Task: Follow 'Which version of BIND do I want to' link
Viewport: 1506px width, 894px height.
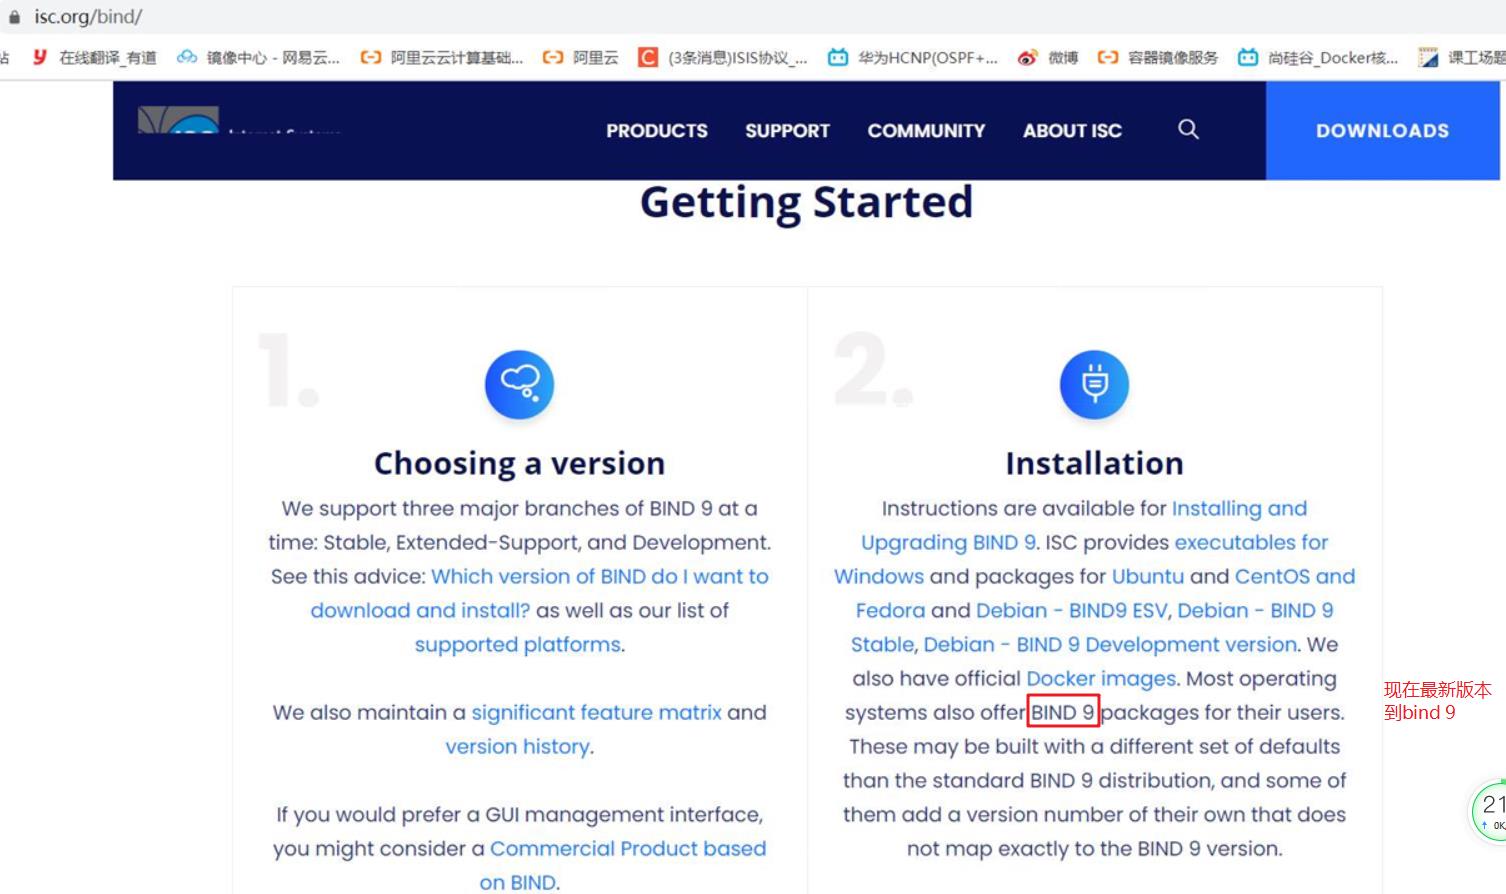Action: 600,576
